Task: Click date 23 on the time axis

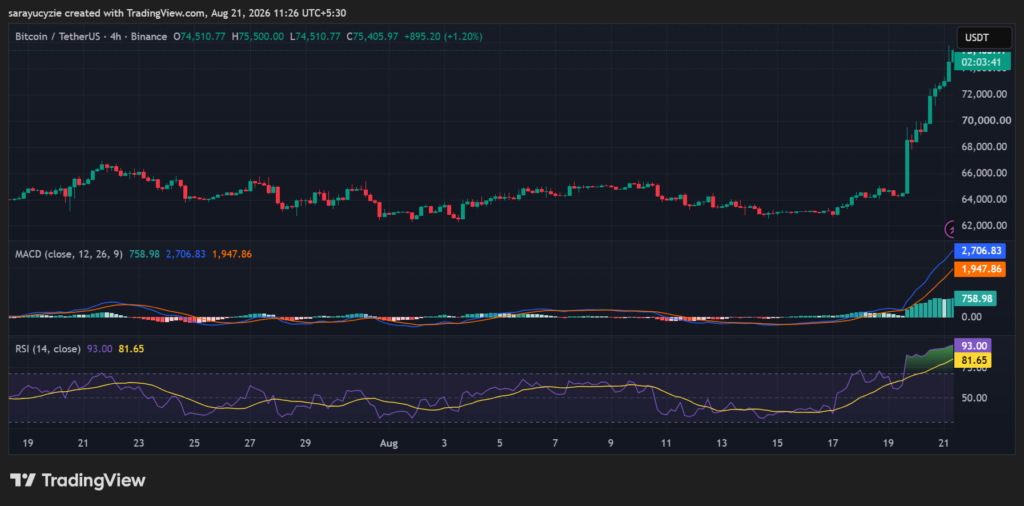Action: [138, 443]
